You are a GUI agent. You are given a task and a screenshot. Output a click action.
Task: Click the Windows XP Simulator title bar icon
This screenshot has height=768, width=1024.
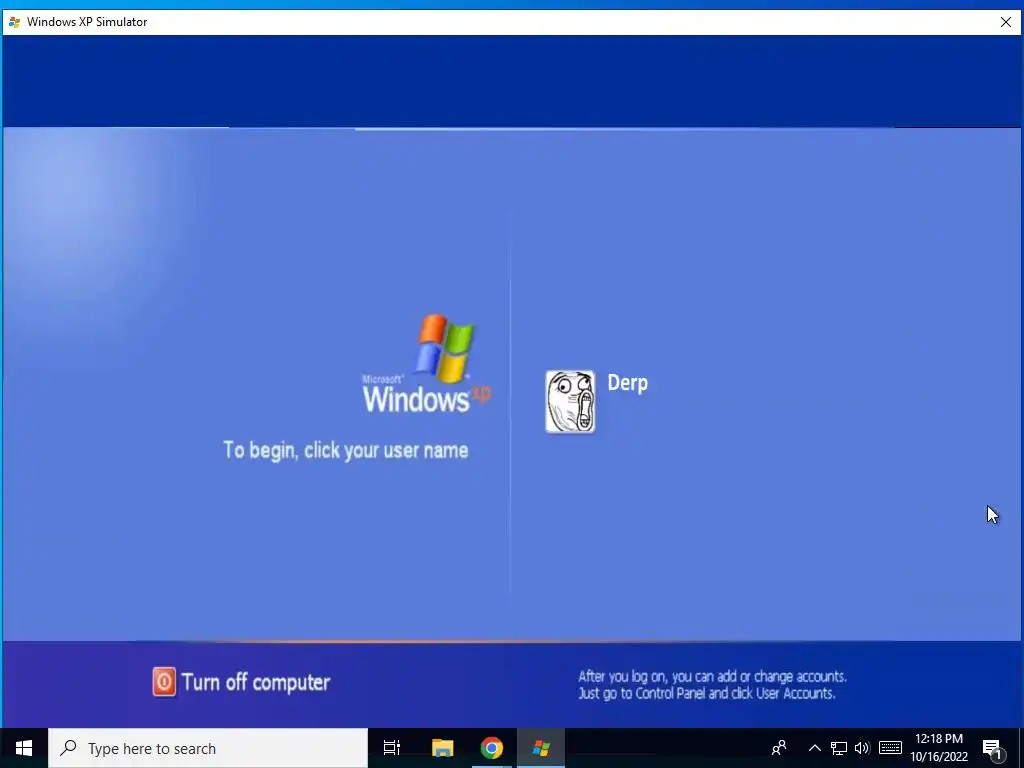14,22
